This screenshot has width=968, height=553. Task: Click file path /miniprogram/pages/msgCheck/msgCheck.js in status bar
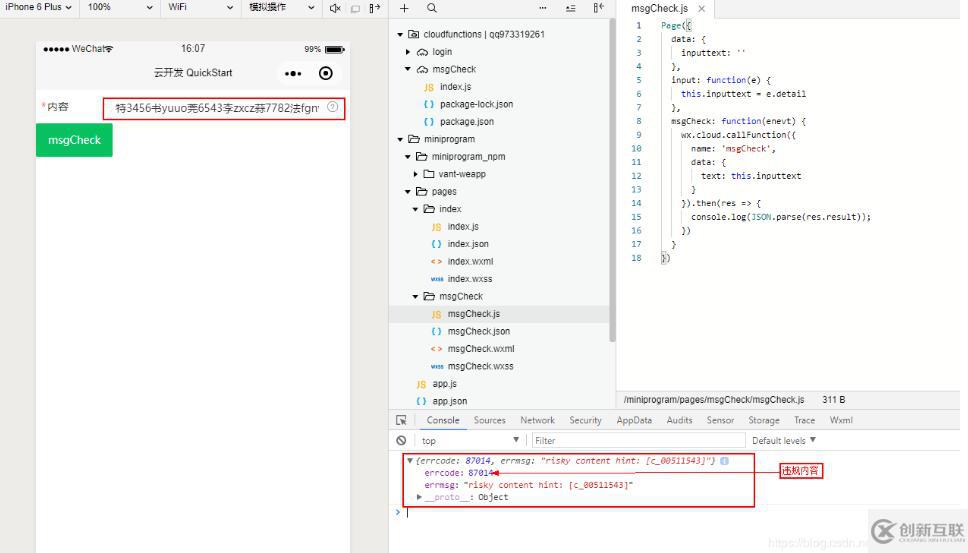[x=714, y=400]
